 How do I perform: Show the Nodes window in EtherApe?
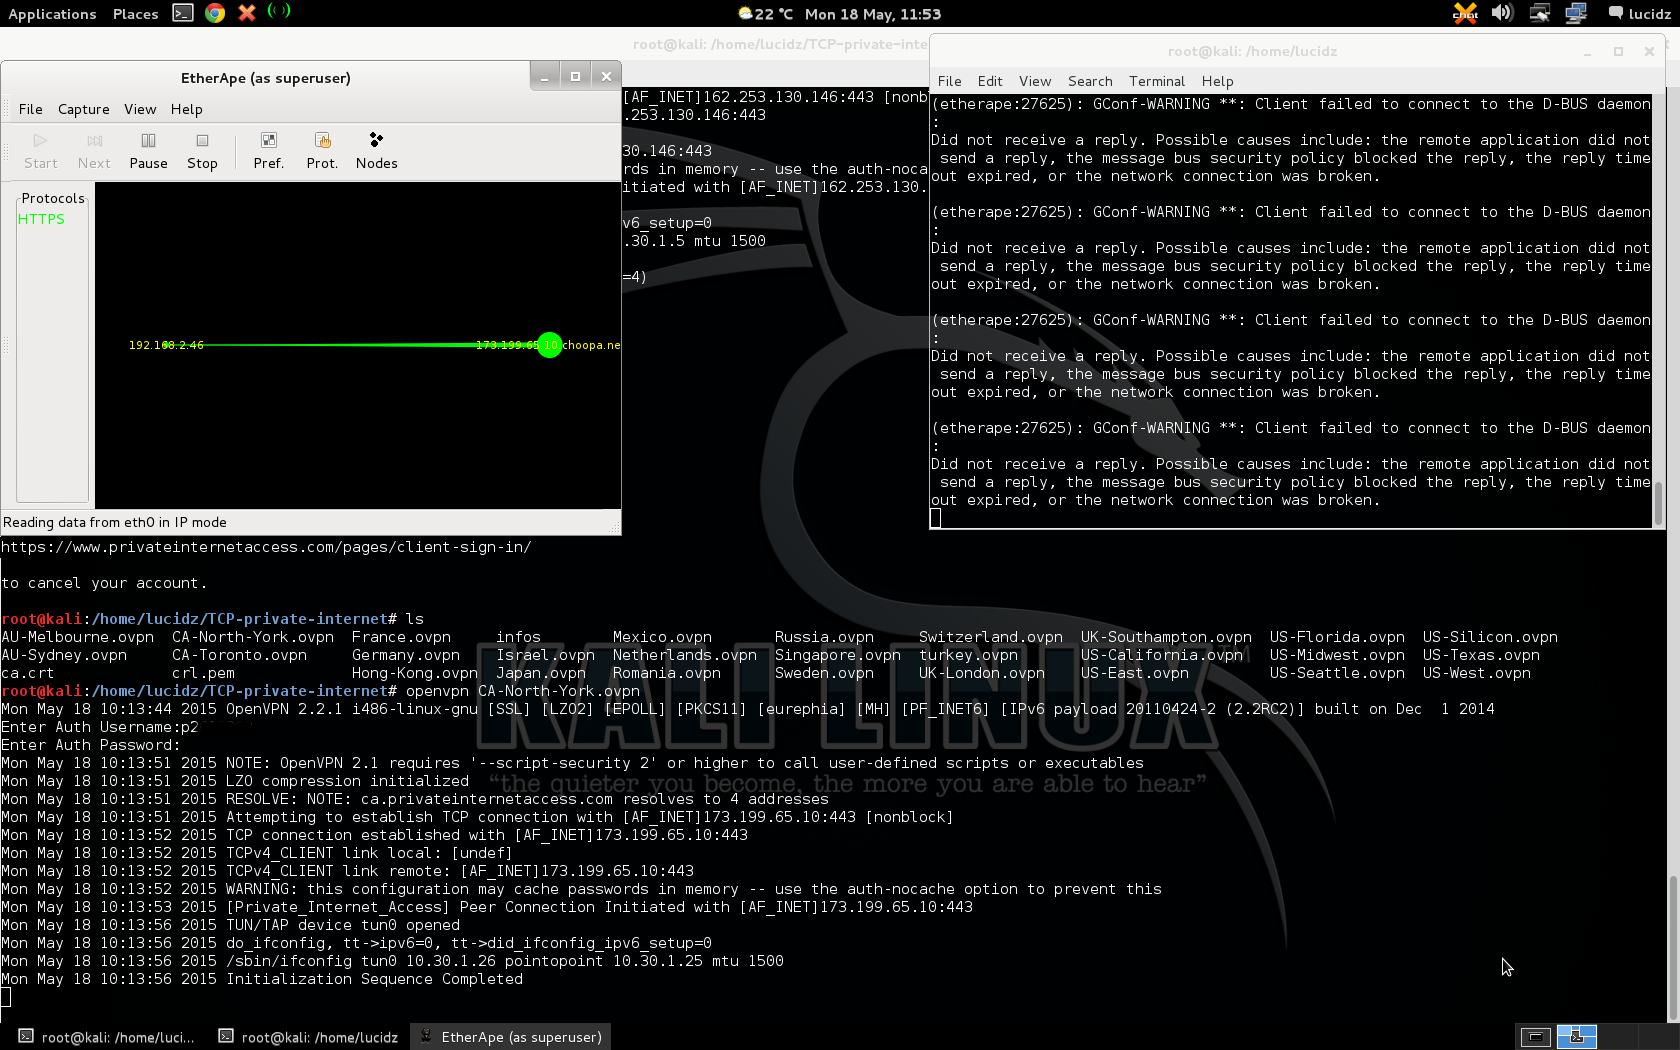pos(376,151)
